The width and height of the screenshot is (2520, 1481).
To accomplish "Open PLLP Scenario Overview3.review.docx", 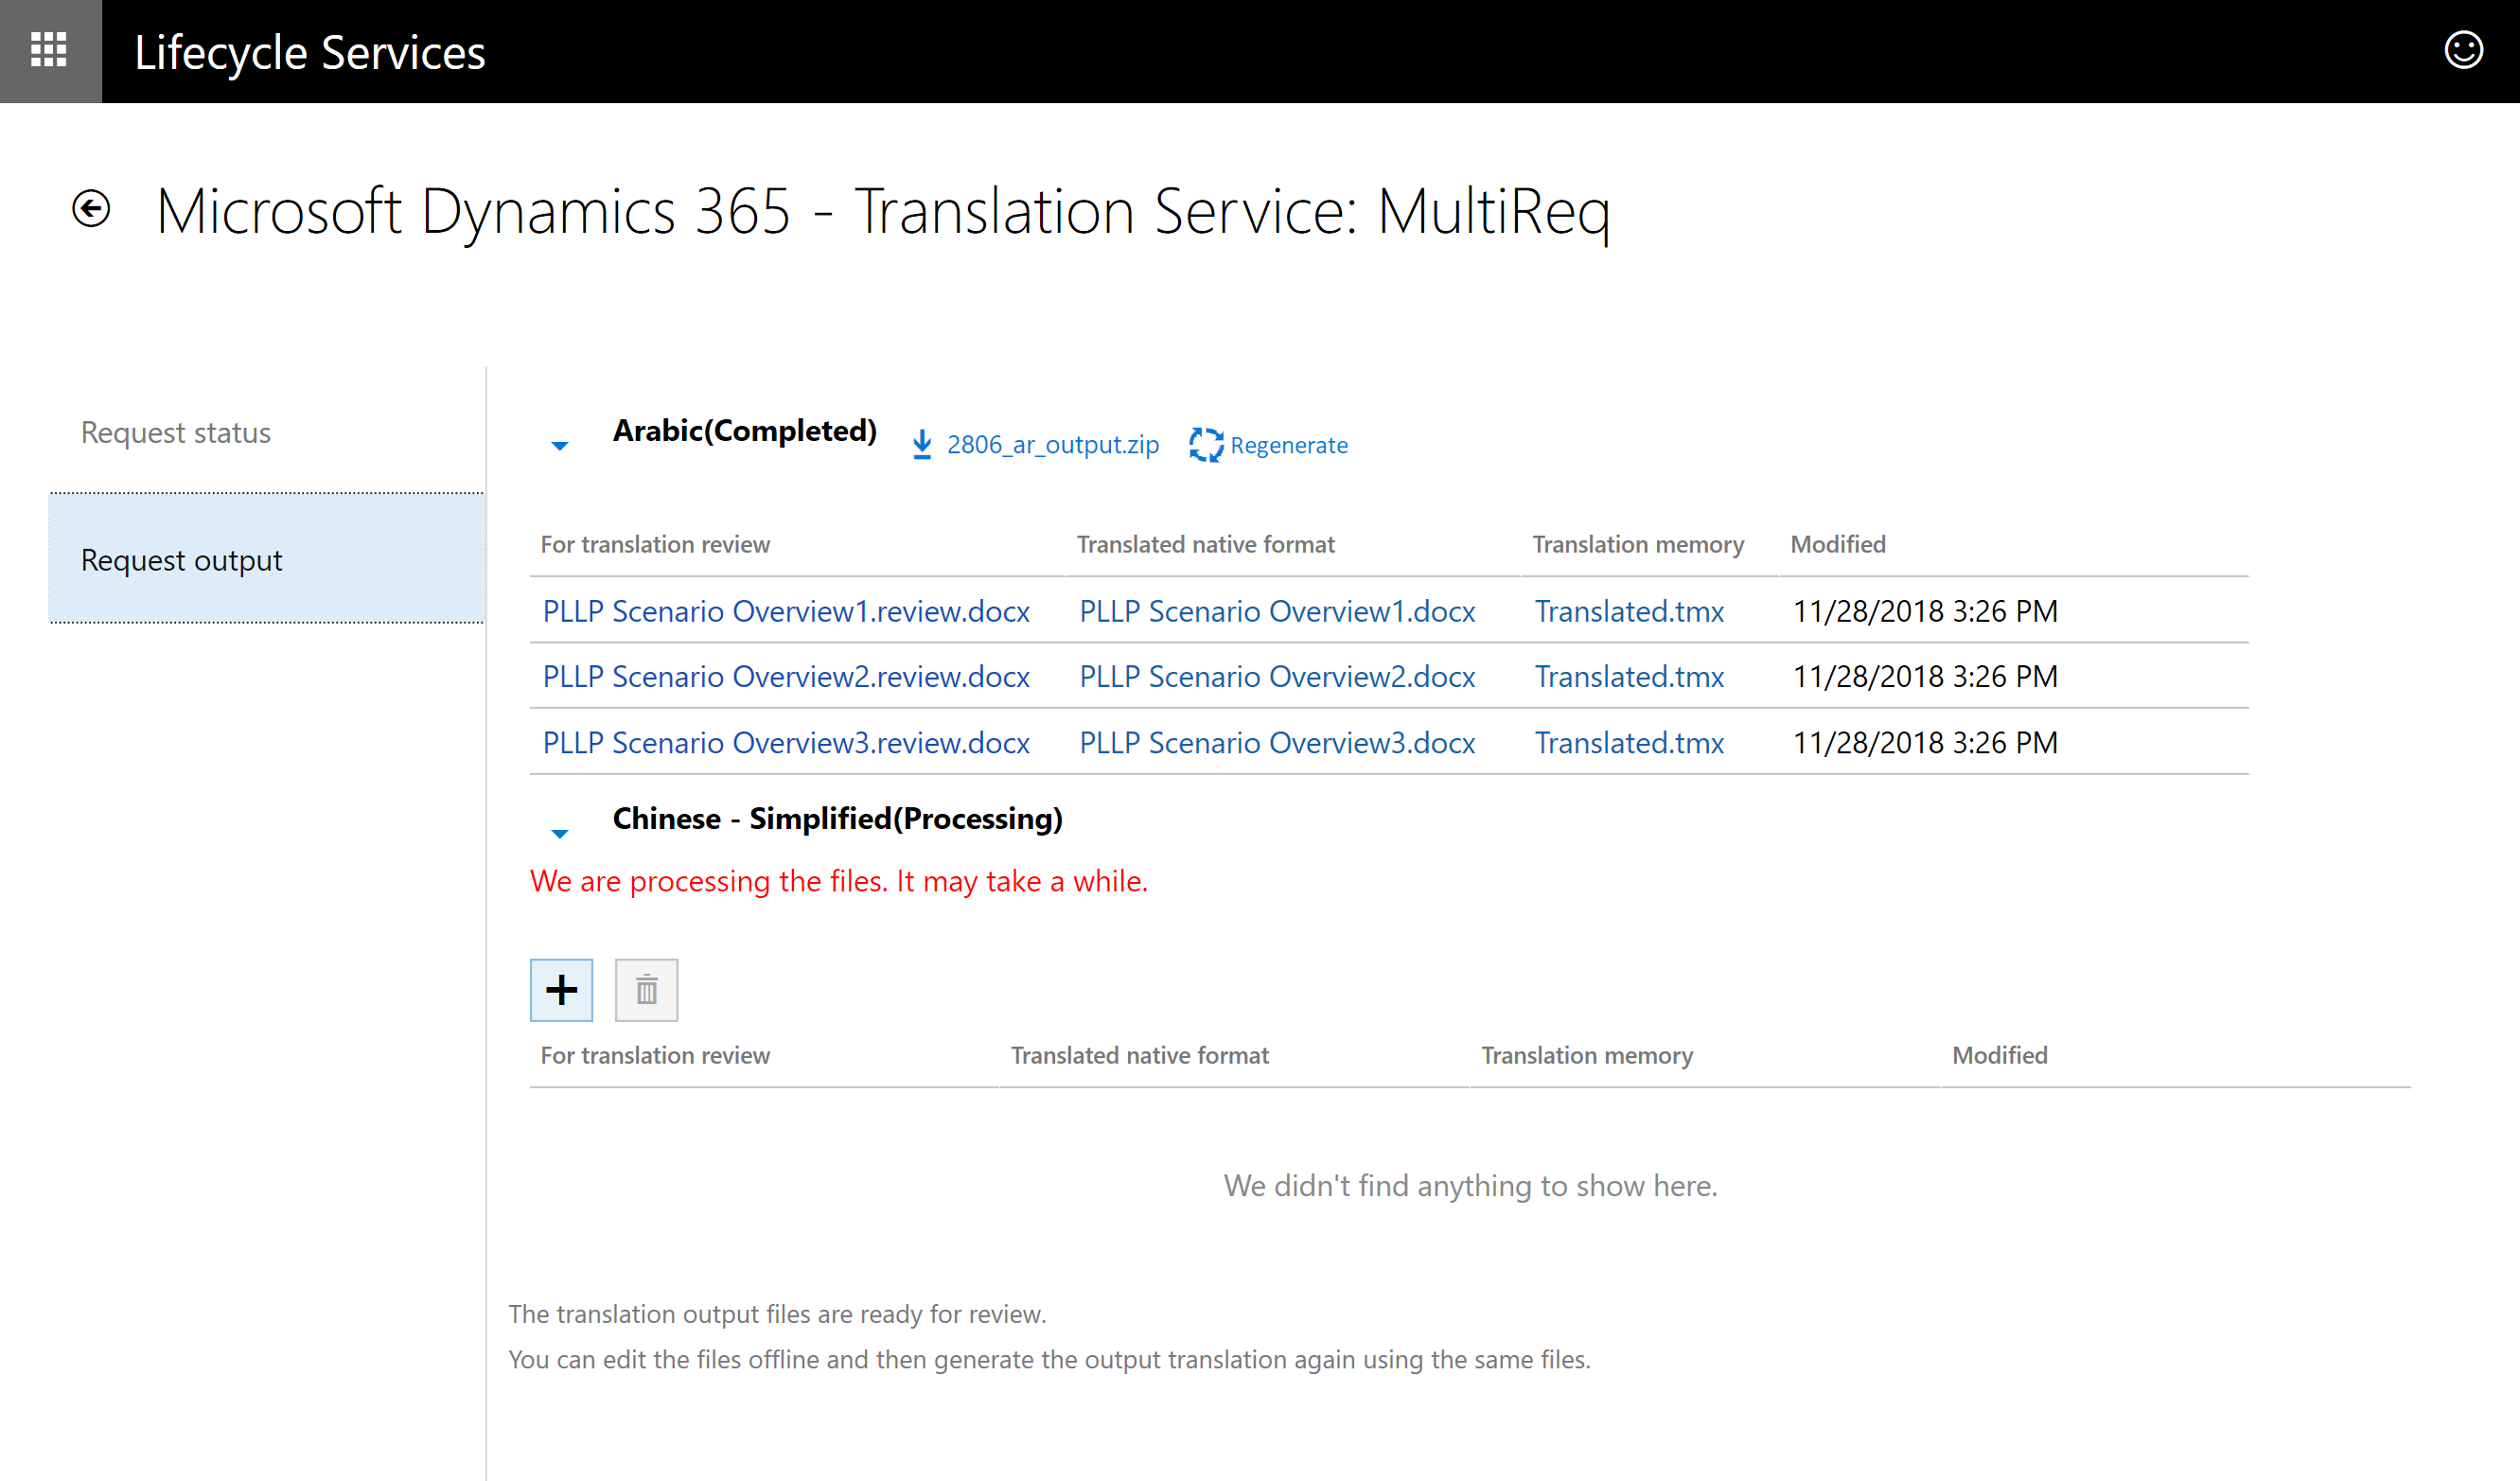I will (x=786, y=743).
